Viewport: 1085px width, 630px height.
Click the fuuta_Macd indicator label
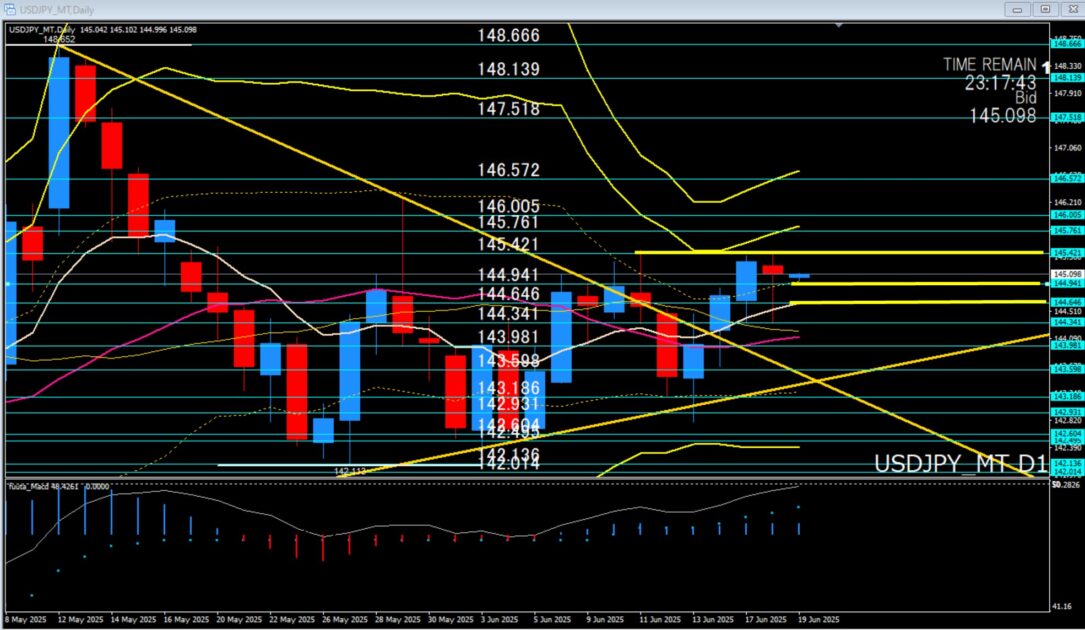tap(28, 487)
